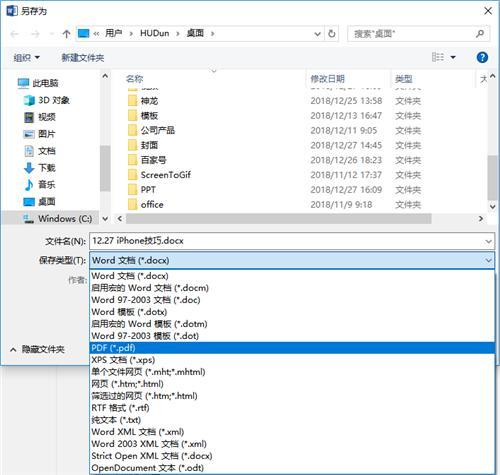Open 桌面 in the sidebar
The height and width of the screenshot is (475, 500).
click(x=39, y=201)
